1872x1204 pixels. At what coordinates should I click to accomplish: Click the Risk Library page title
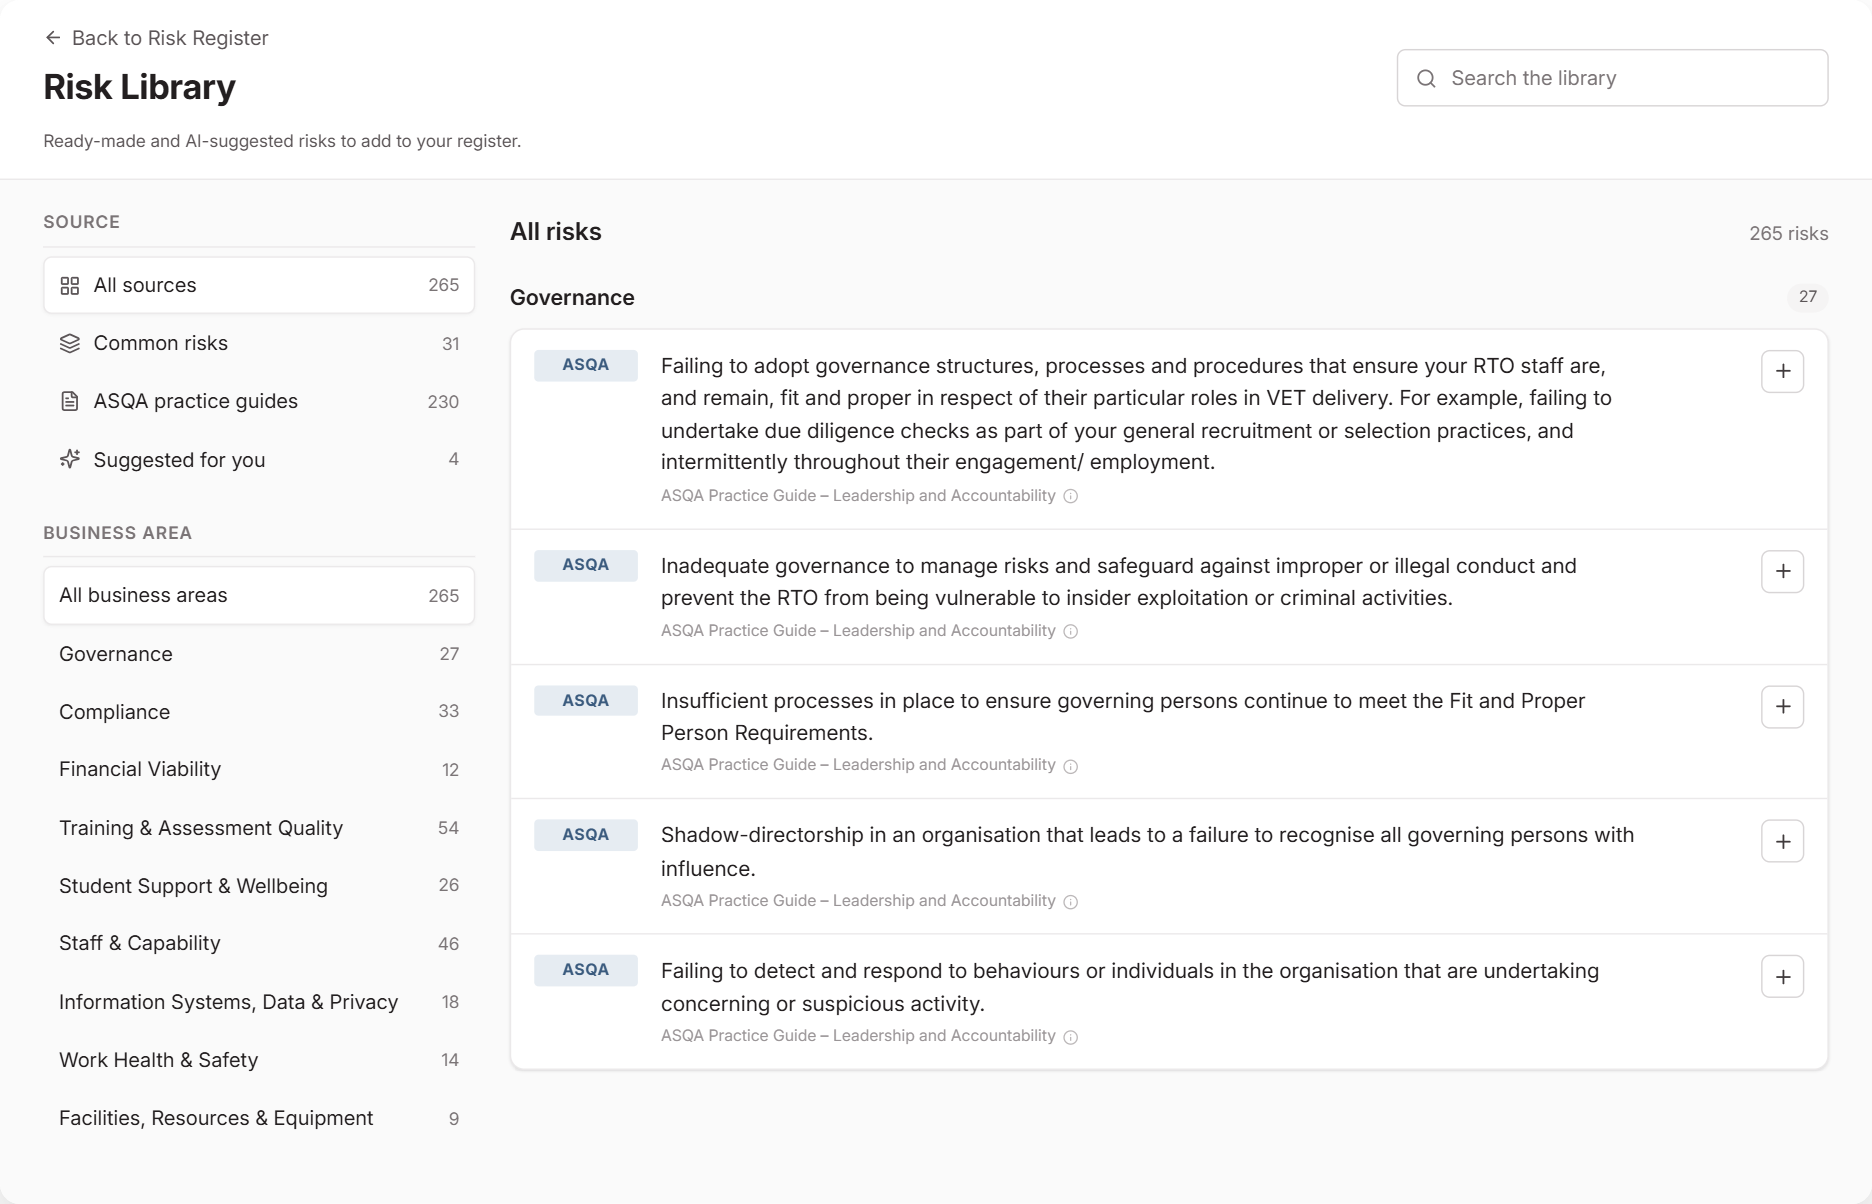140,87
